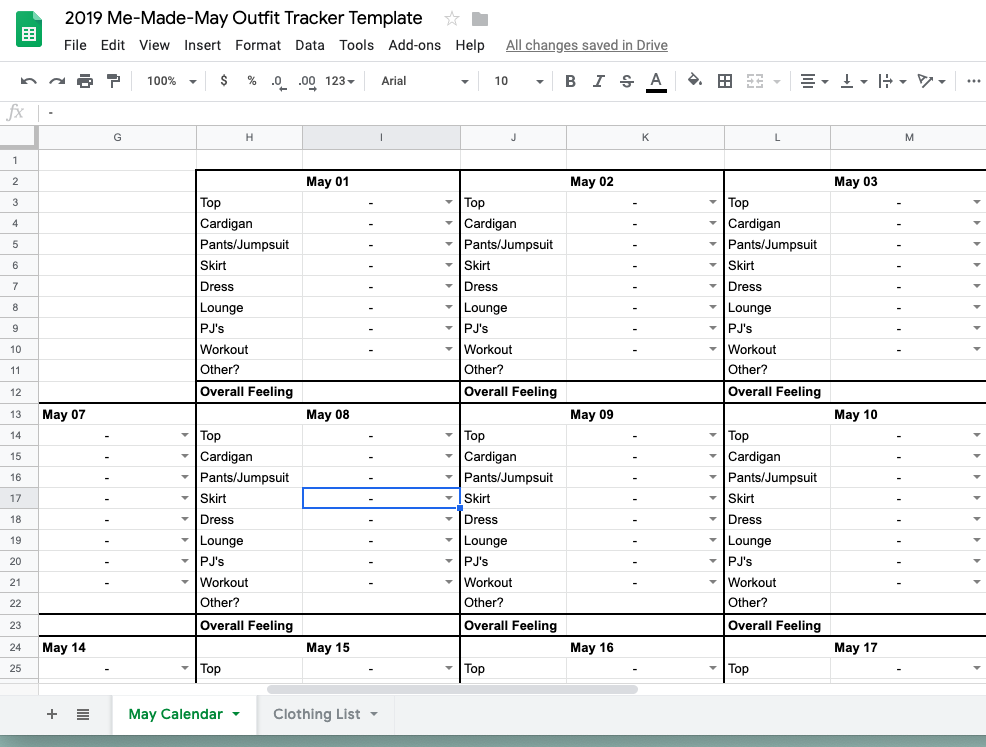
Task: Click the Merge cells icon
Action: click(x=755, y=81)
